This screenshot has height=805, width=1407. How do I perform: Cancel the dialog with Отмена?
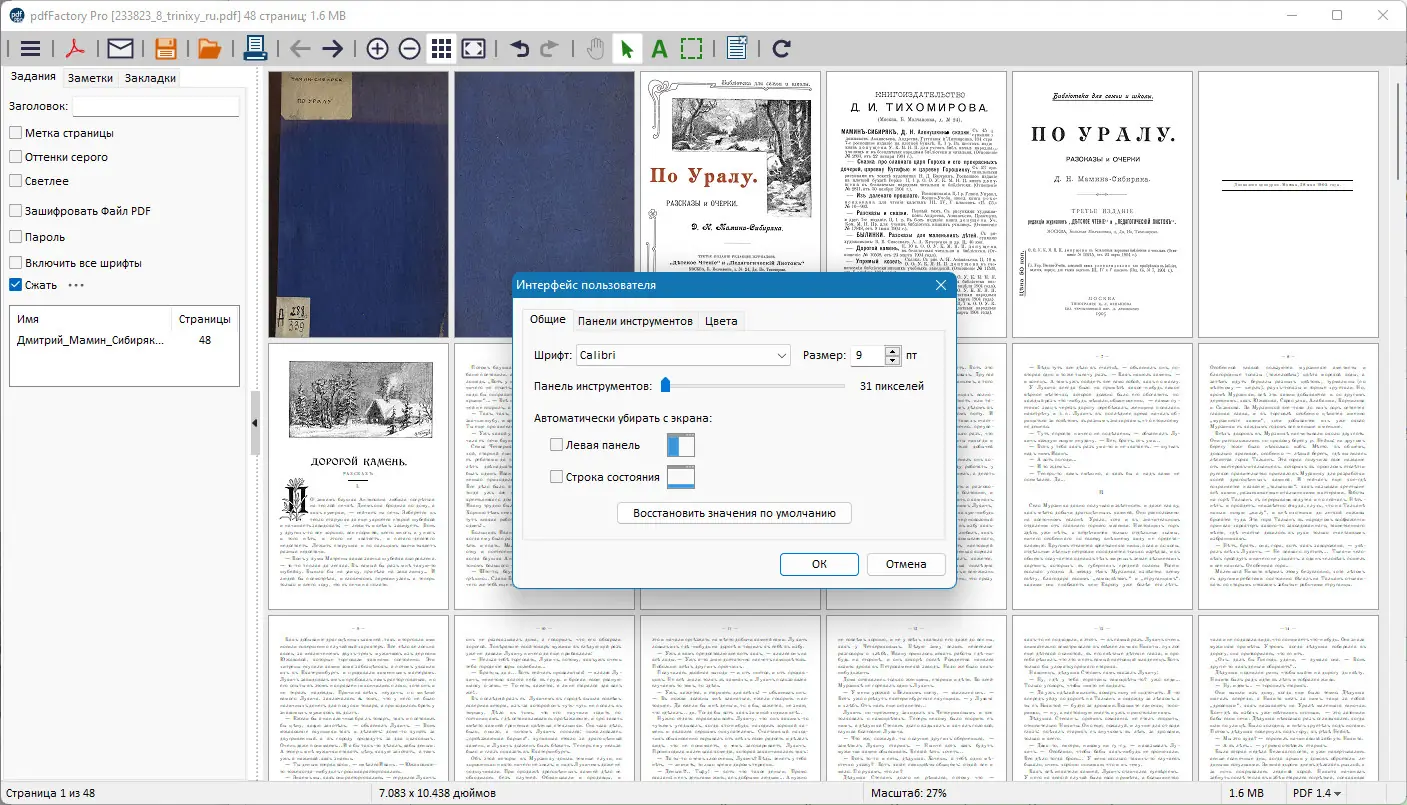[905, 564]
